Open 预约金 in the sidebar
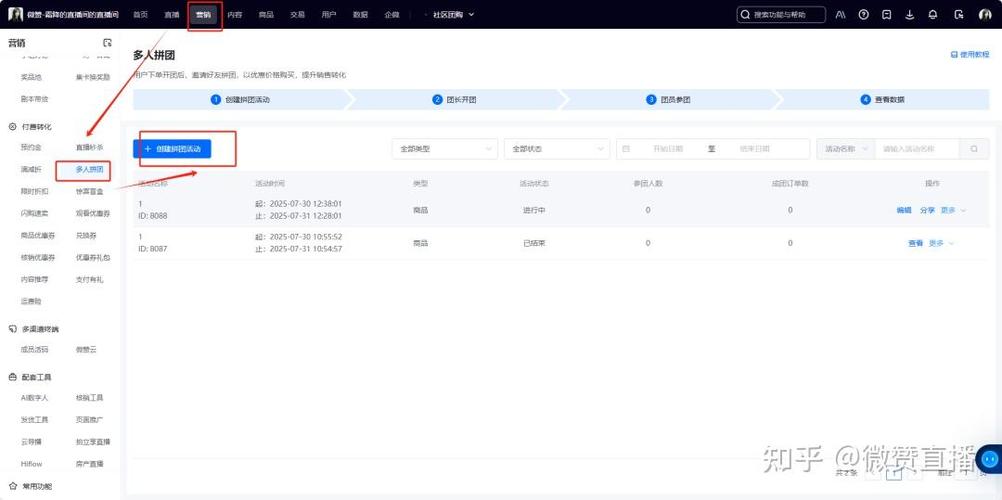The height and width of the screenshot is (500, 1002). (31, 147)
